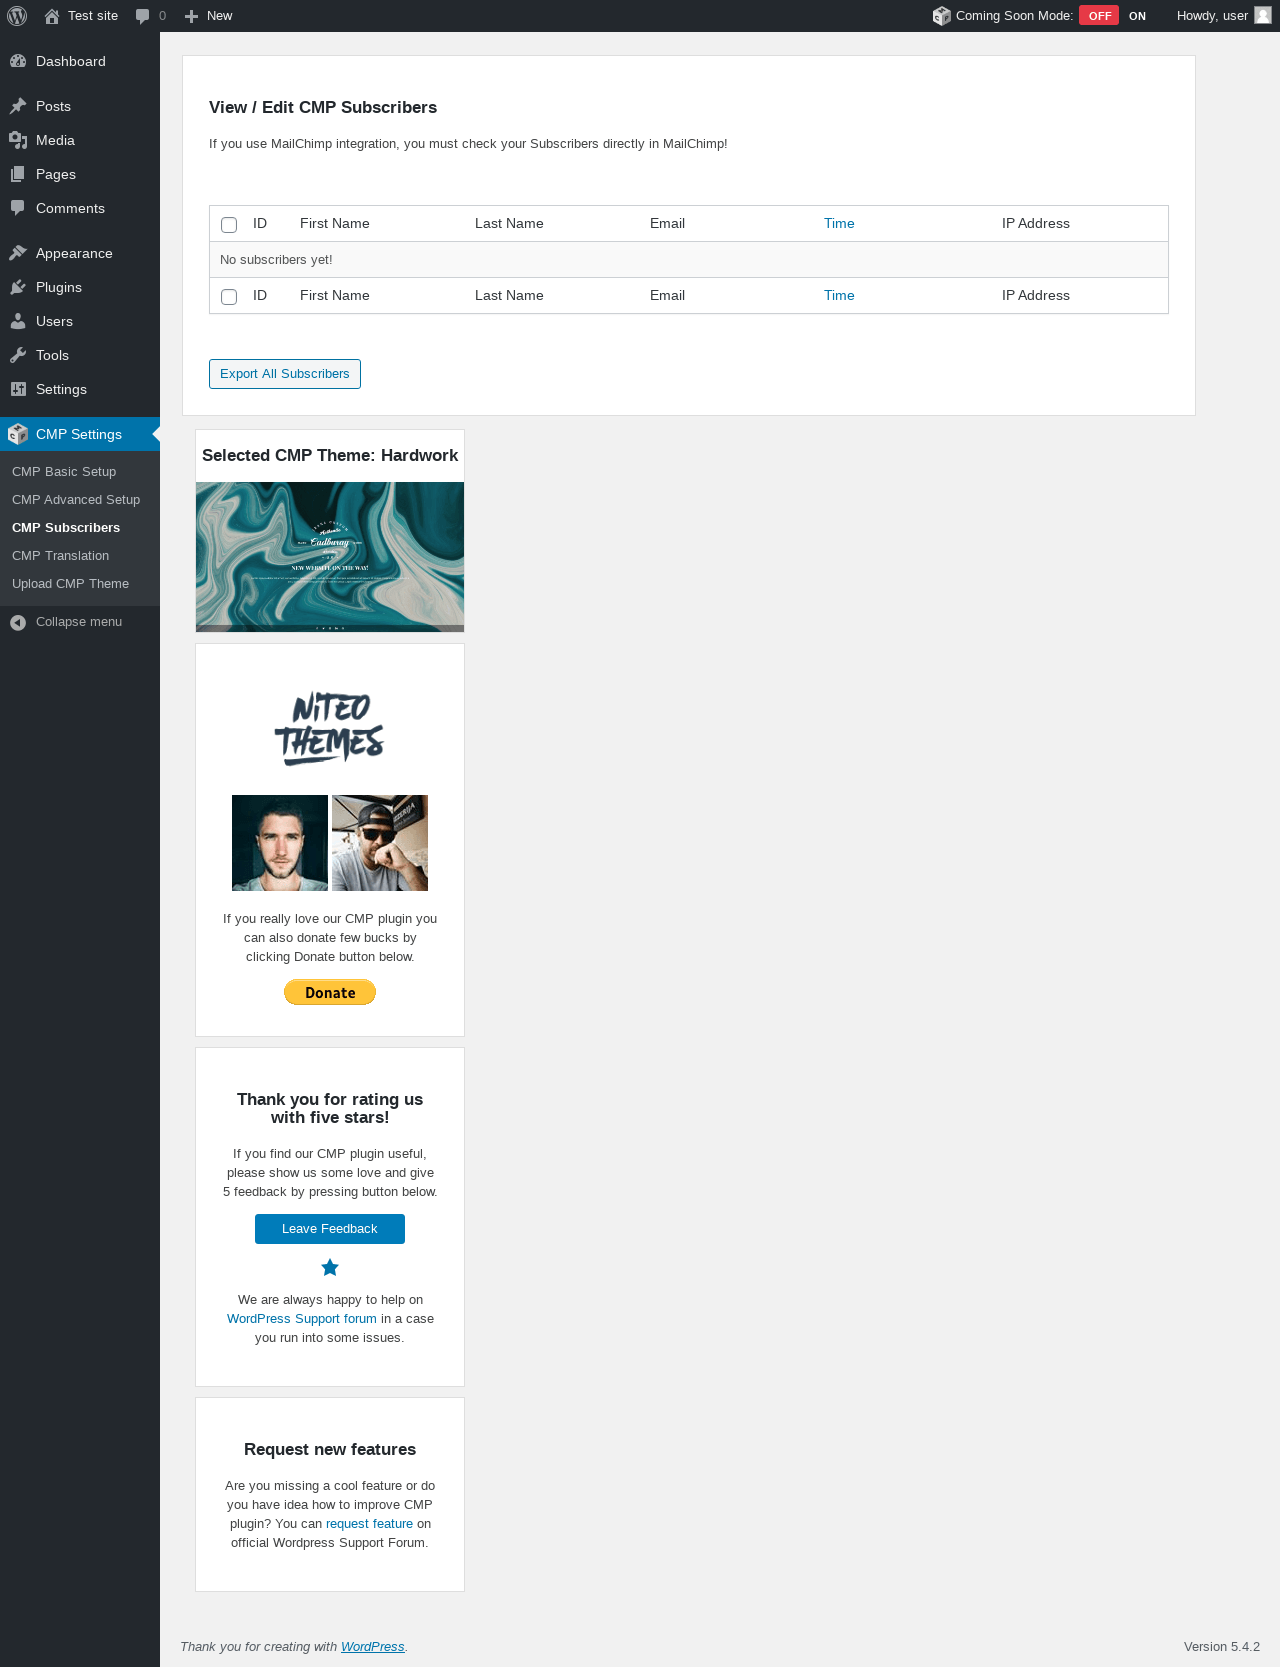
Task: Click the plus icon next to New
Action: [x=192, y=16]
